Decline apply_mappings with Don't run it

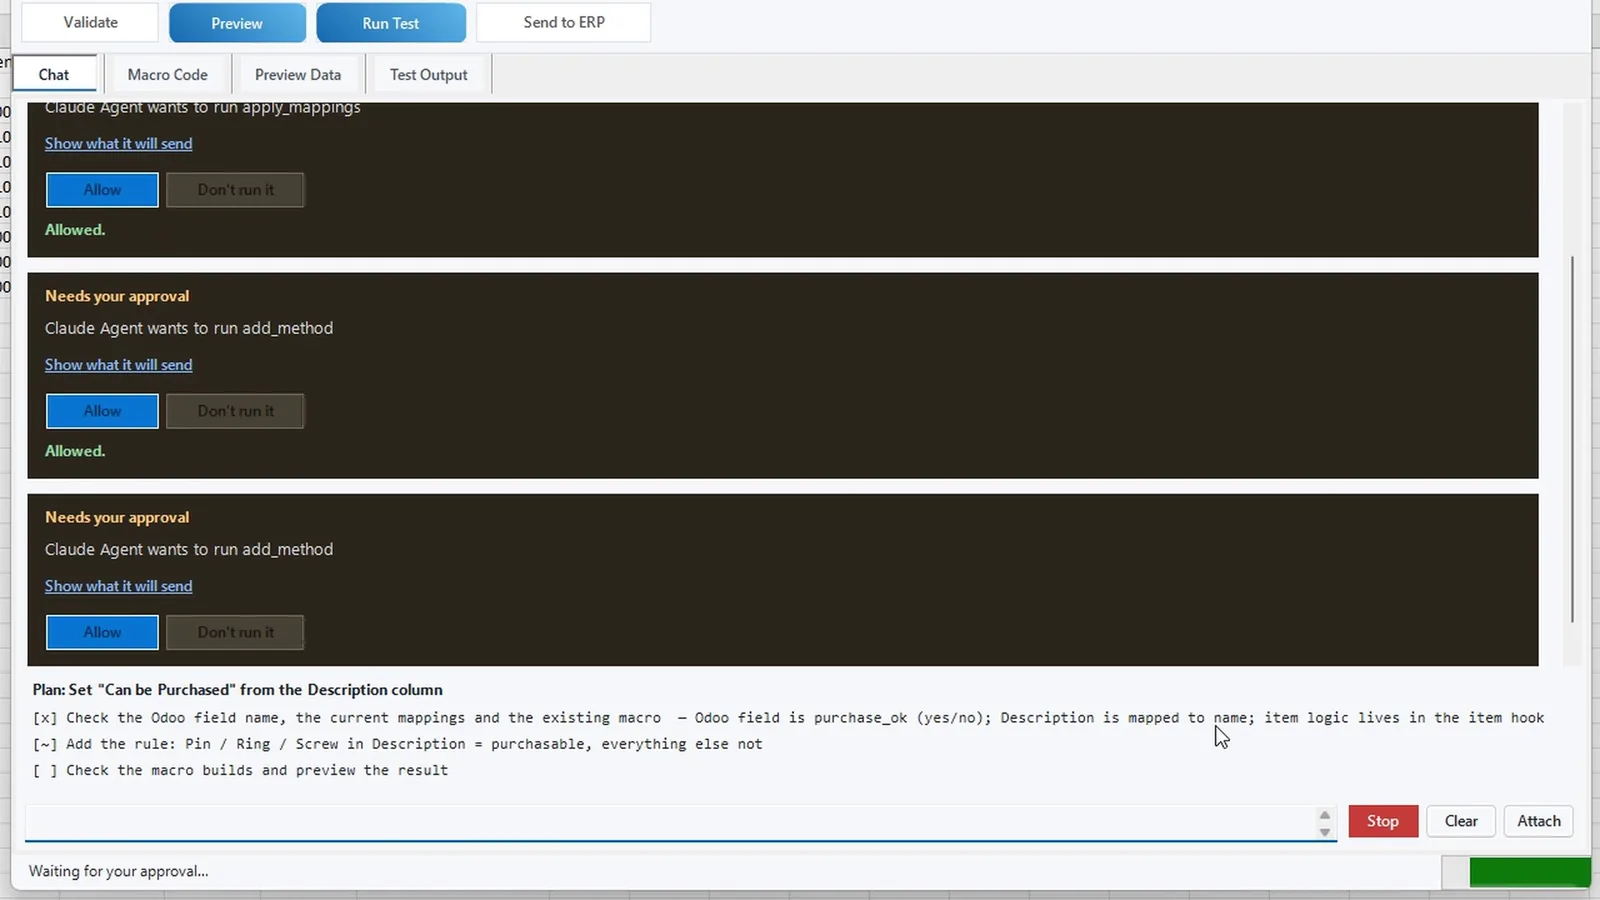coord(235,190)
